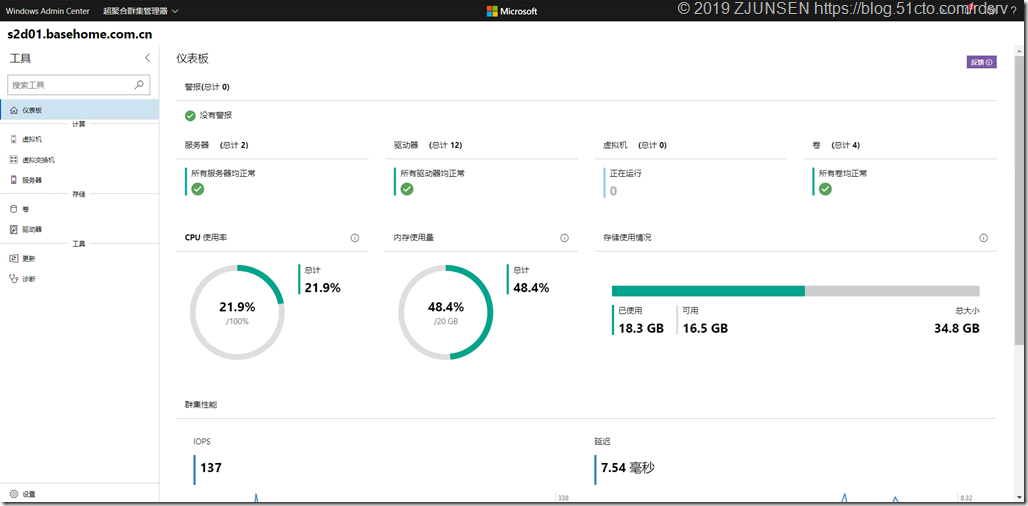The height and width of the screenshot is (506, 1028).
Task: Click the server icon in sidebar
Action: [x=14, y=180]
